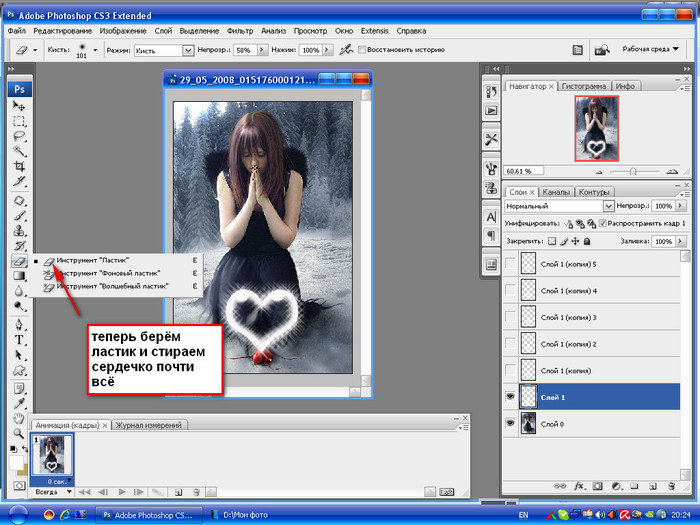Screen dimensions: 700x525
Task: Click the lock all padlock icon
Action: [587, 241]
